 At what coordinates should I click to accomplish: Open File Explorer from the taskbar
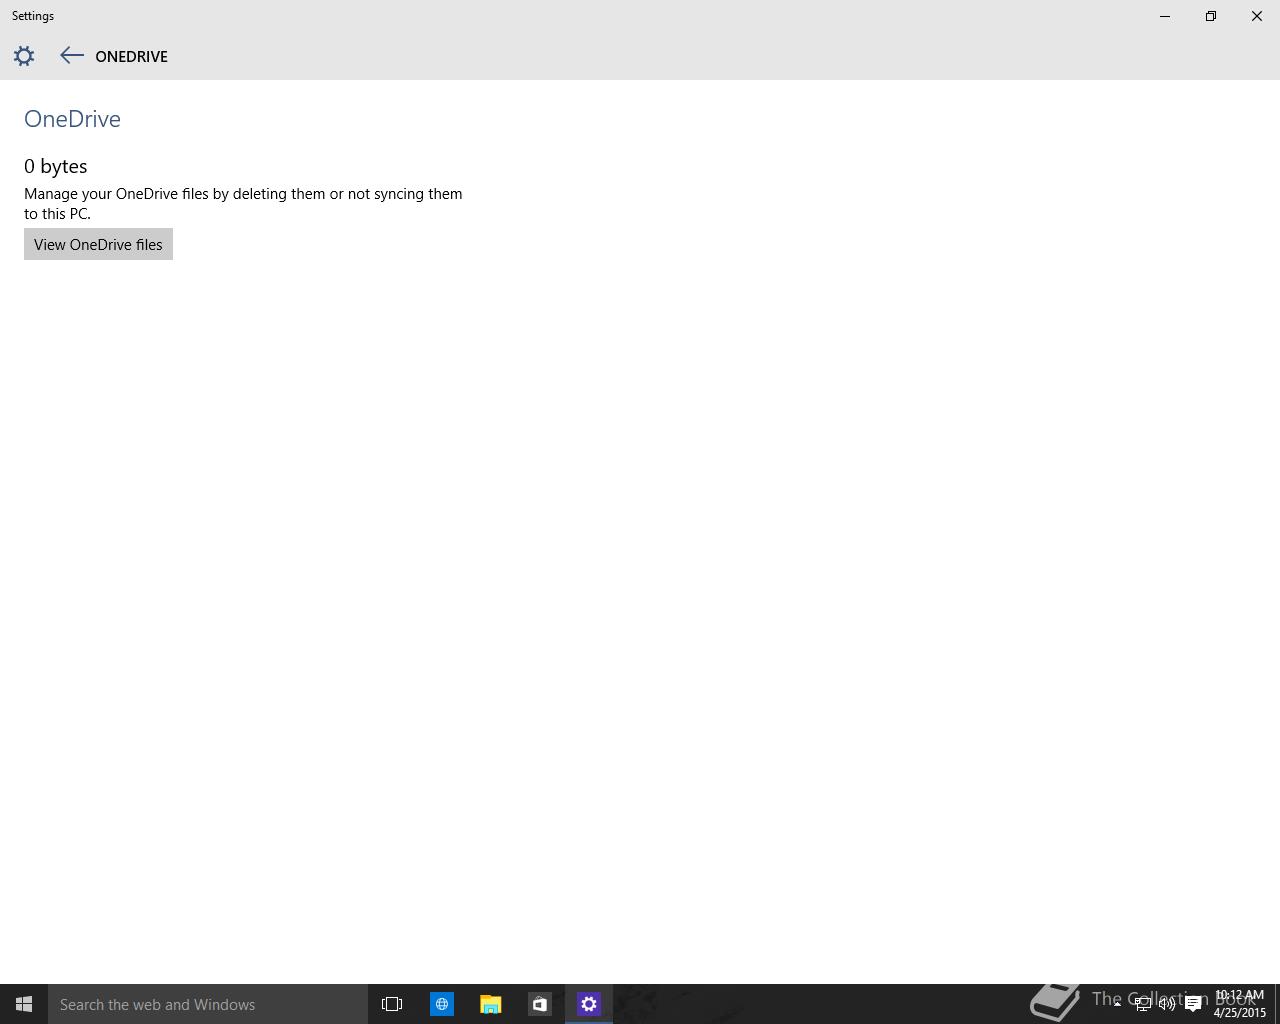tap(490, 1004)
